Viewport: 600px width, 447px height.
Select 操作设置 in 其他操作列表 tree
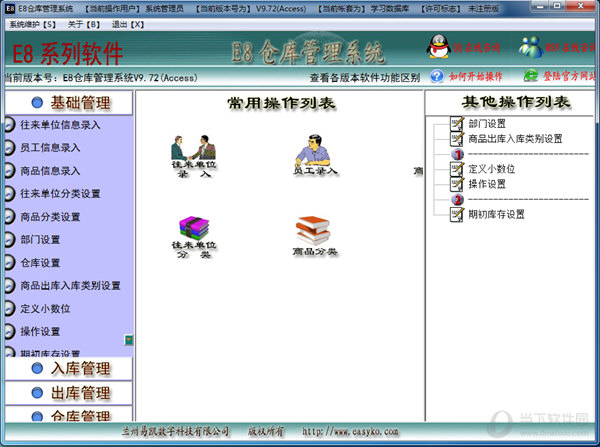click(x=487, y=184)
